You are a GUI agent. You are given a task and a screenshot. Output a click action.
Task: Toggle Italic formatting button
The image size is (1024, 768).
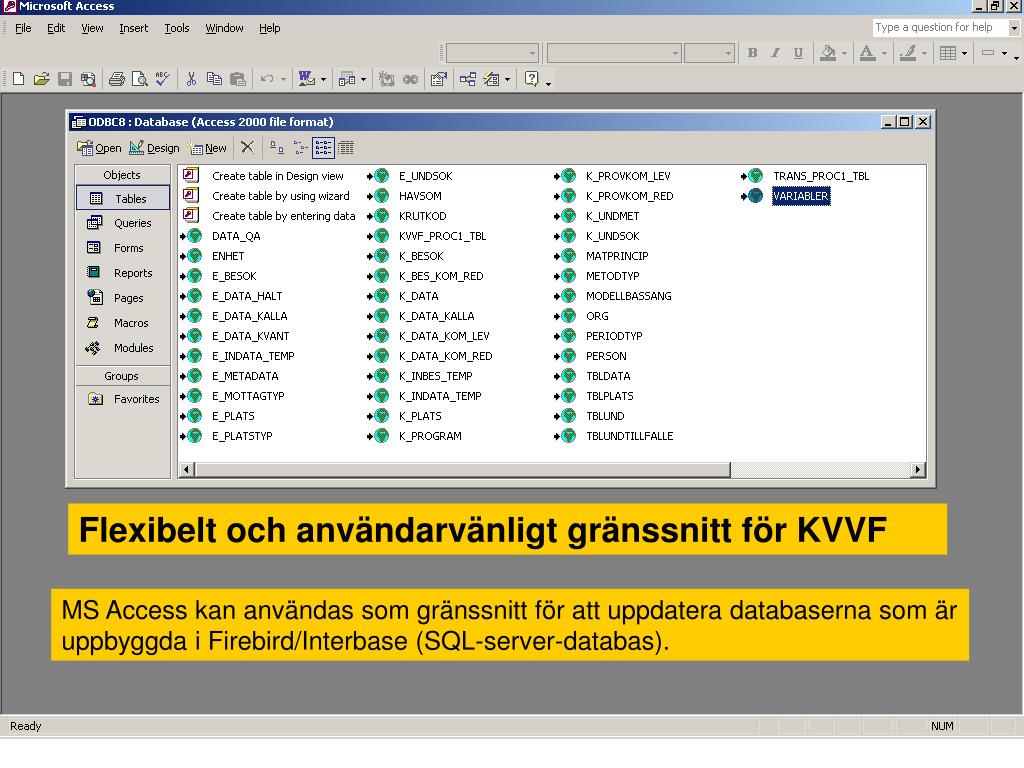tap(775, 53)
